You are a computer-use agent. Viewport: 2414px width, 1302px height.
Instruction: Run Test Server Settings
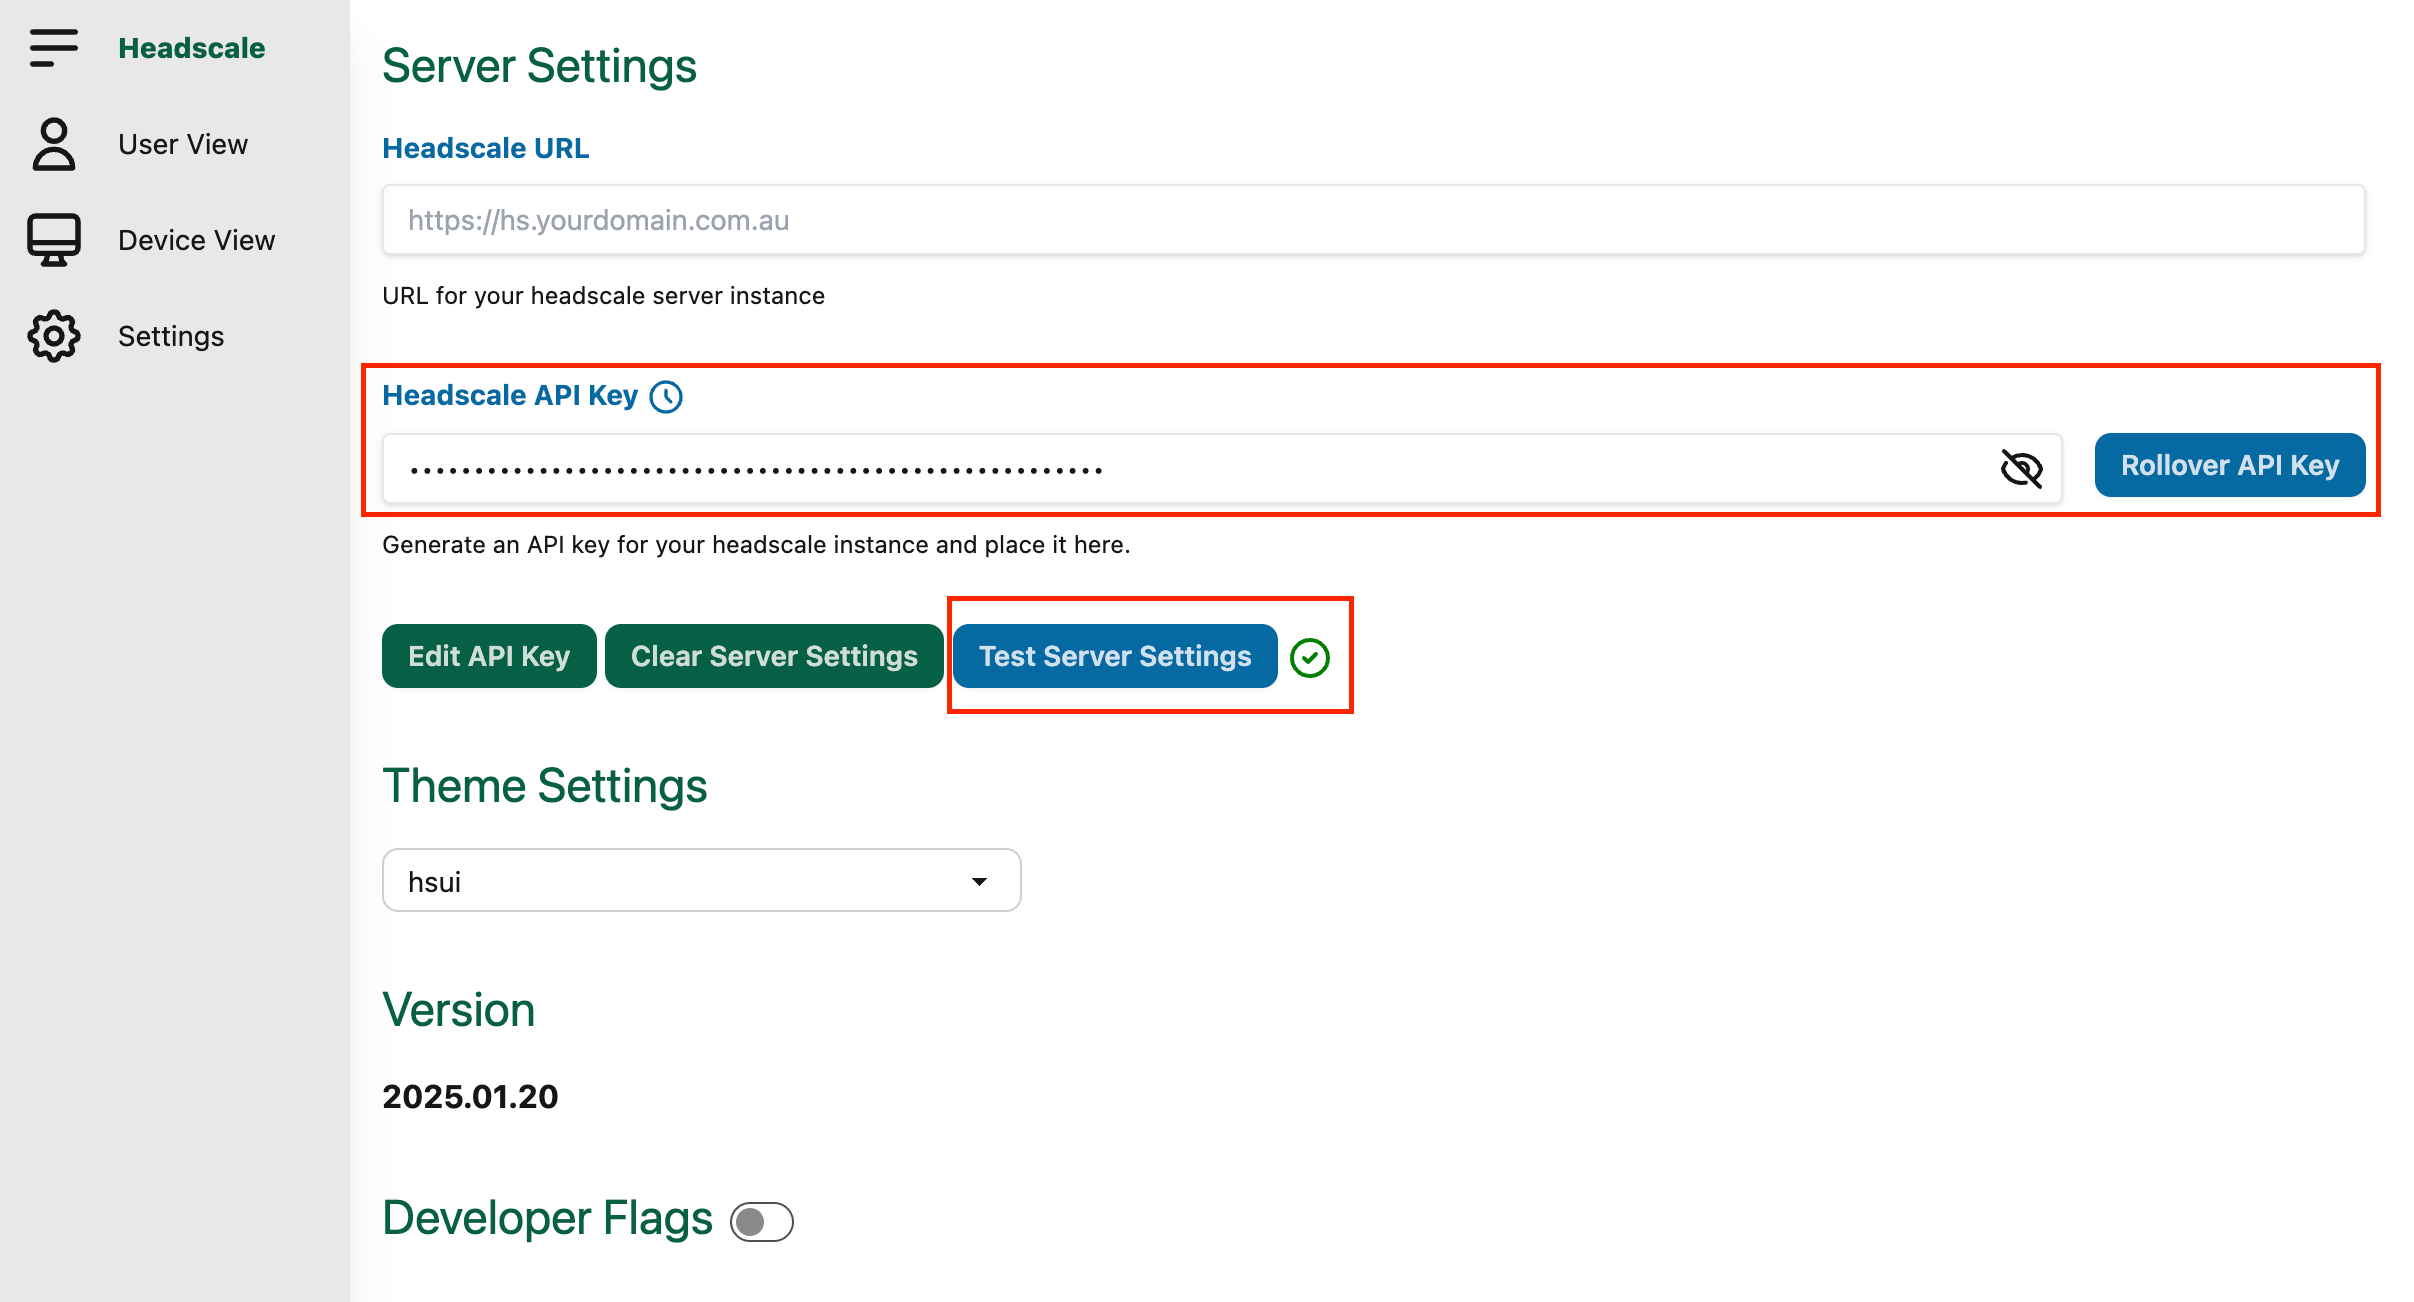(x=1114, y=656)
